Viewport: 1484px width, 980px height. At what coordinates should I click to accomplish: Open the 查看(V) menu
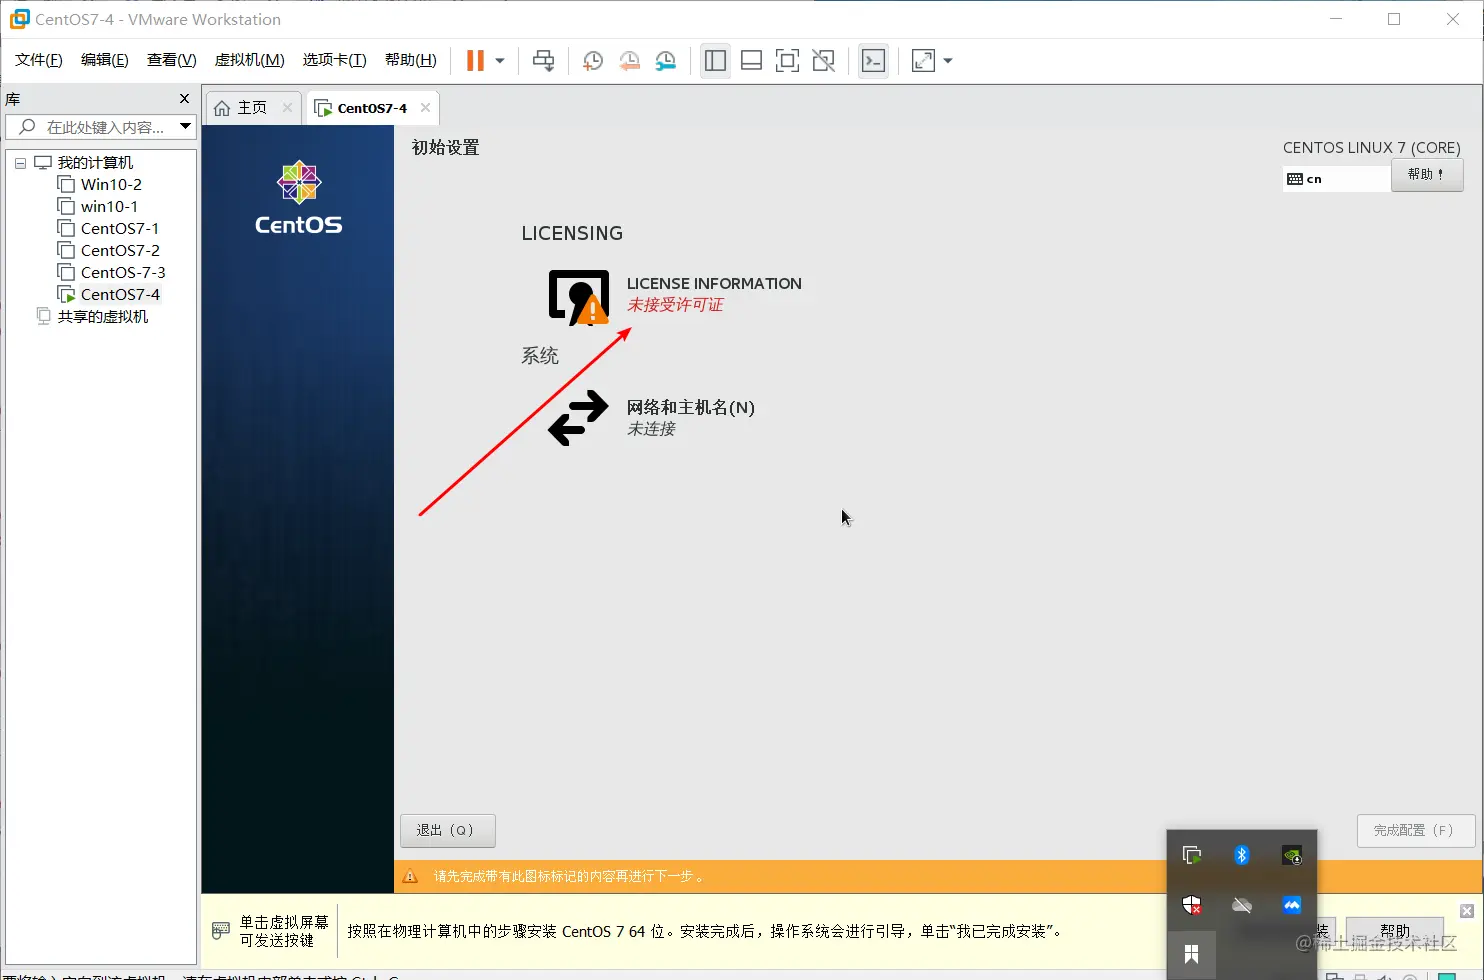click(x=172, y=60)
